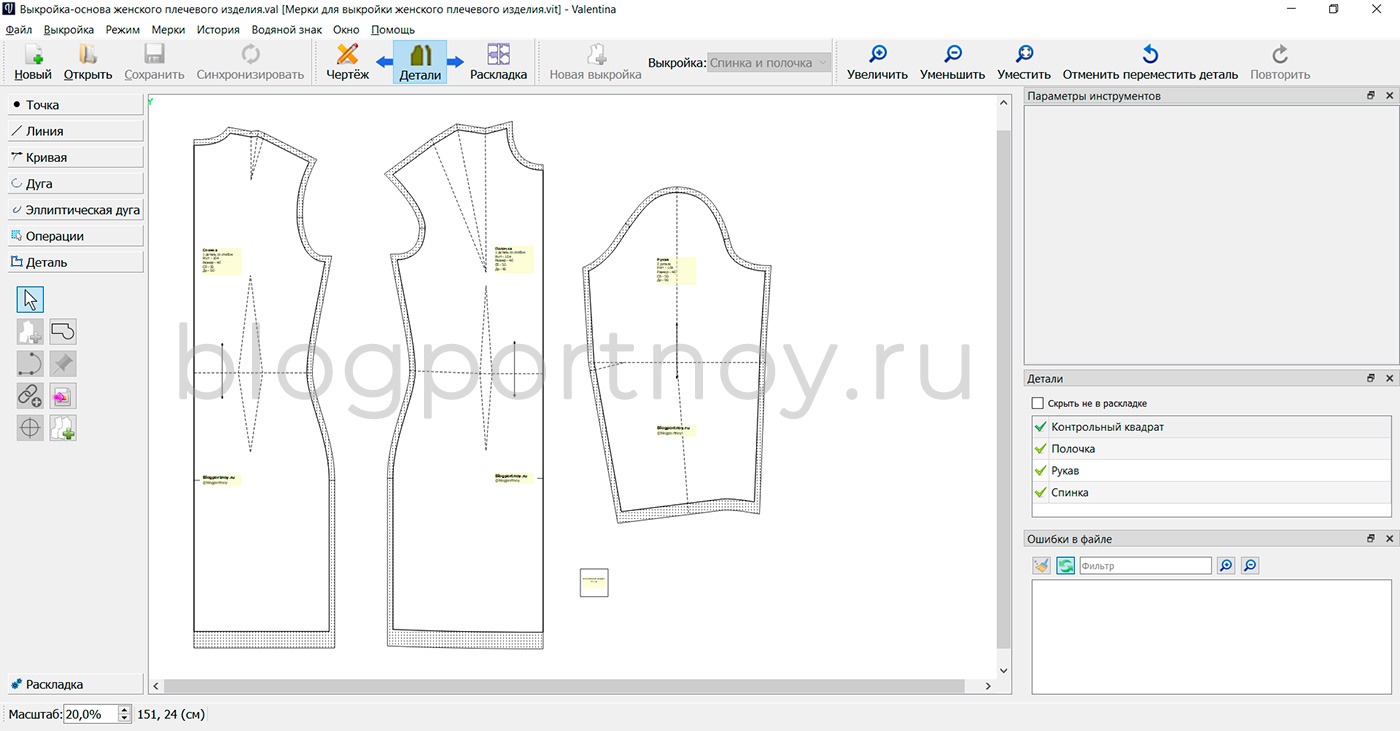Undo with Отменить переместить деталь

(1150, 62)
